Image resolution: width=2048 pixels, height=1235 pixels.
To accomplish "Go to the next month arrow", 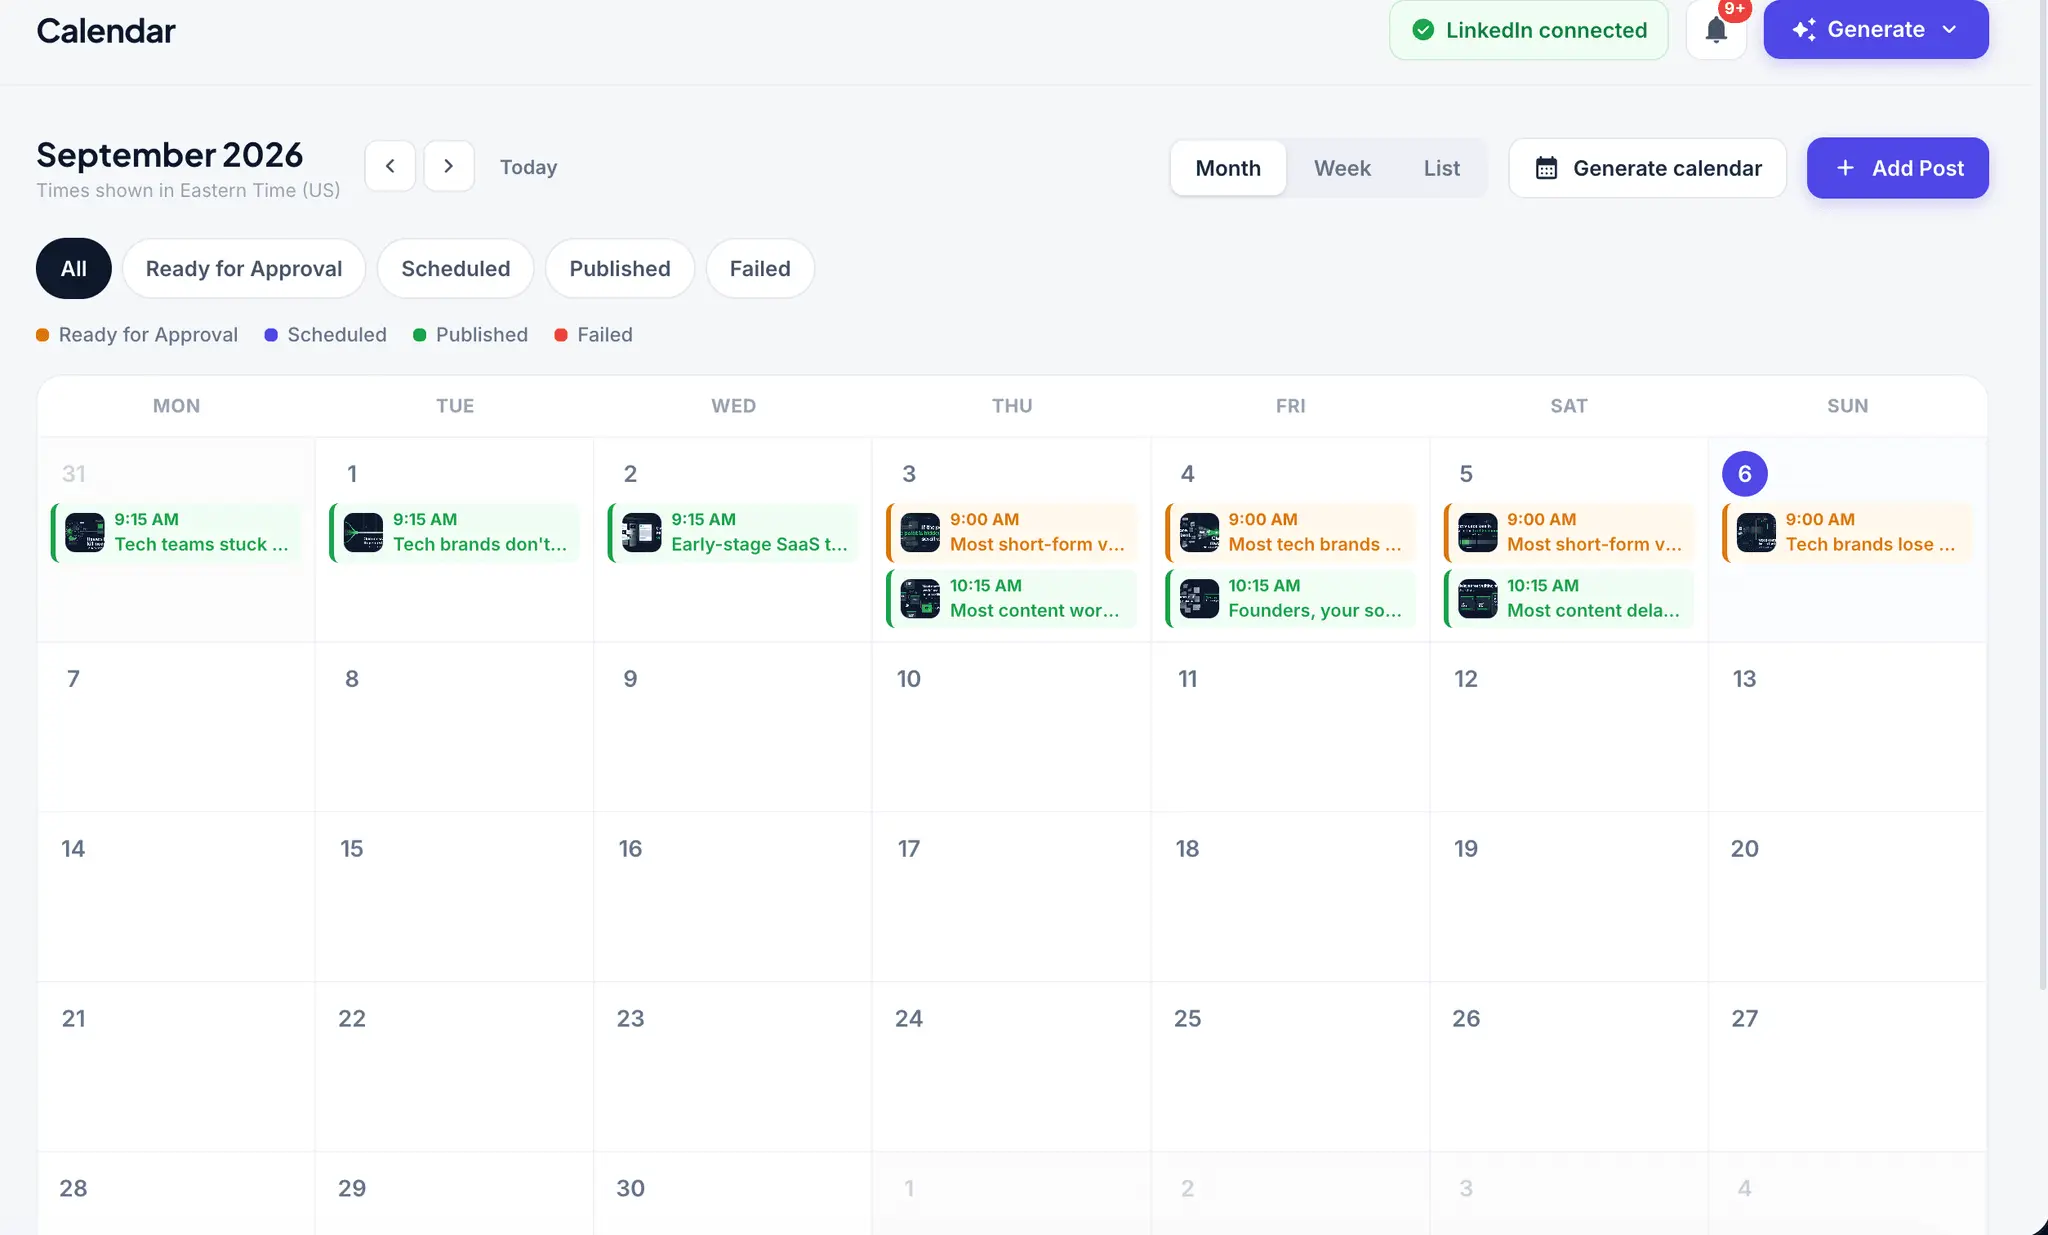I will pos(449,166).
